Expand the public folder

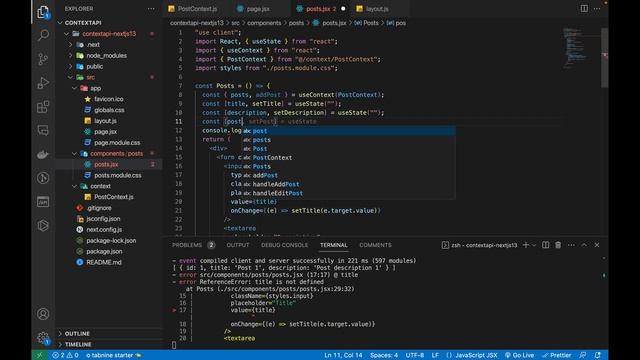point(70,67)
